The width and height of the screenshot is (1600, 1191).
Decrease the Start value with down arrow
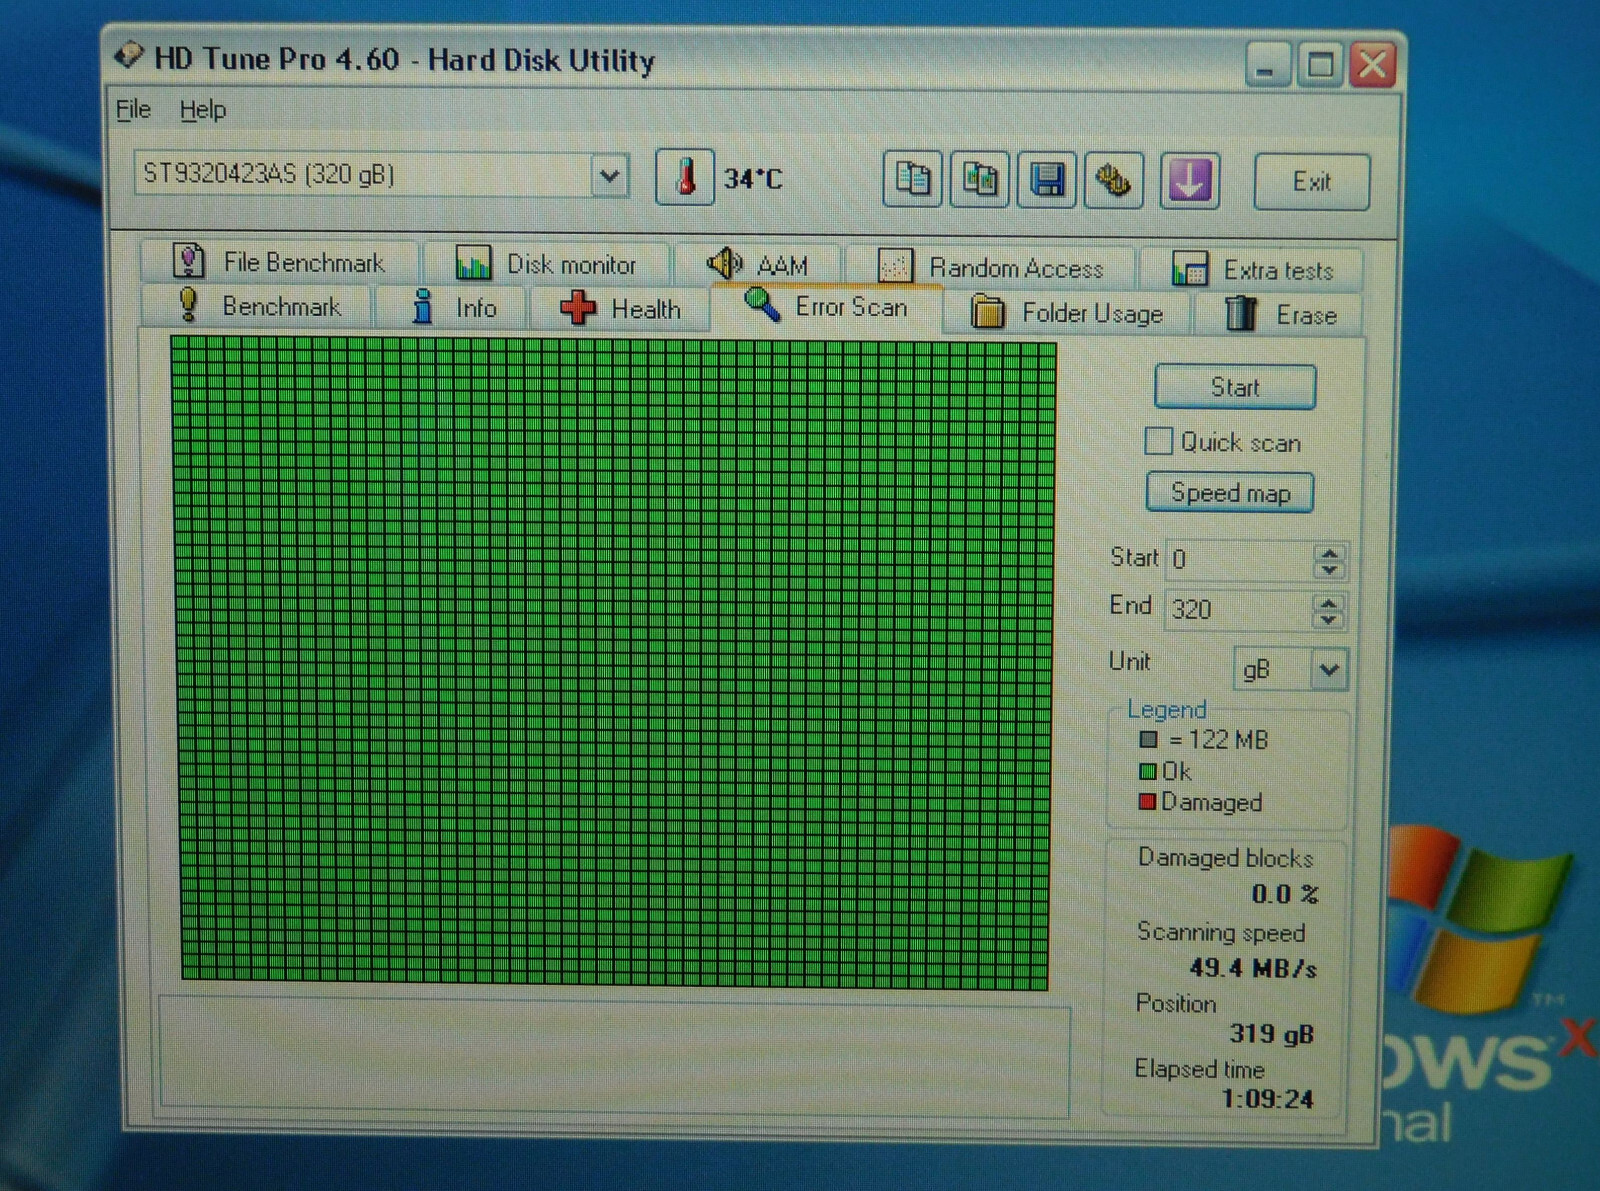[1329, 570]
